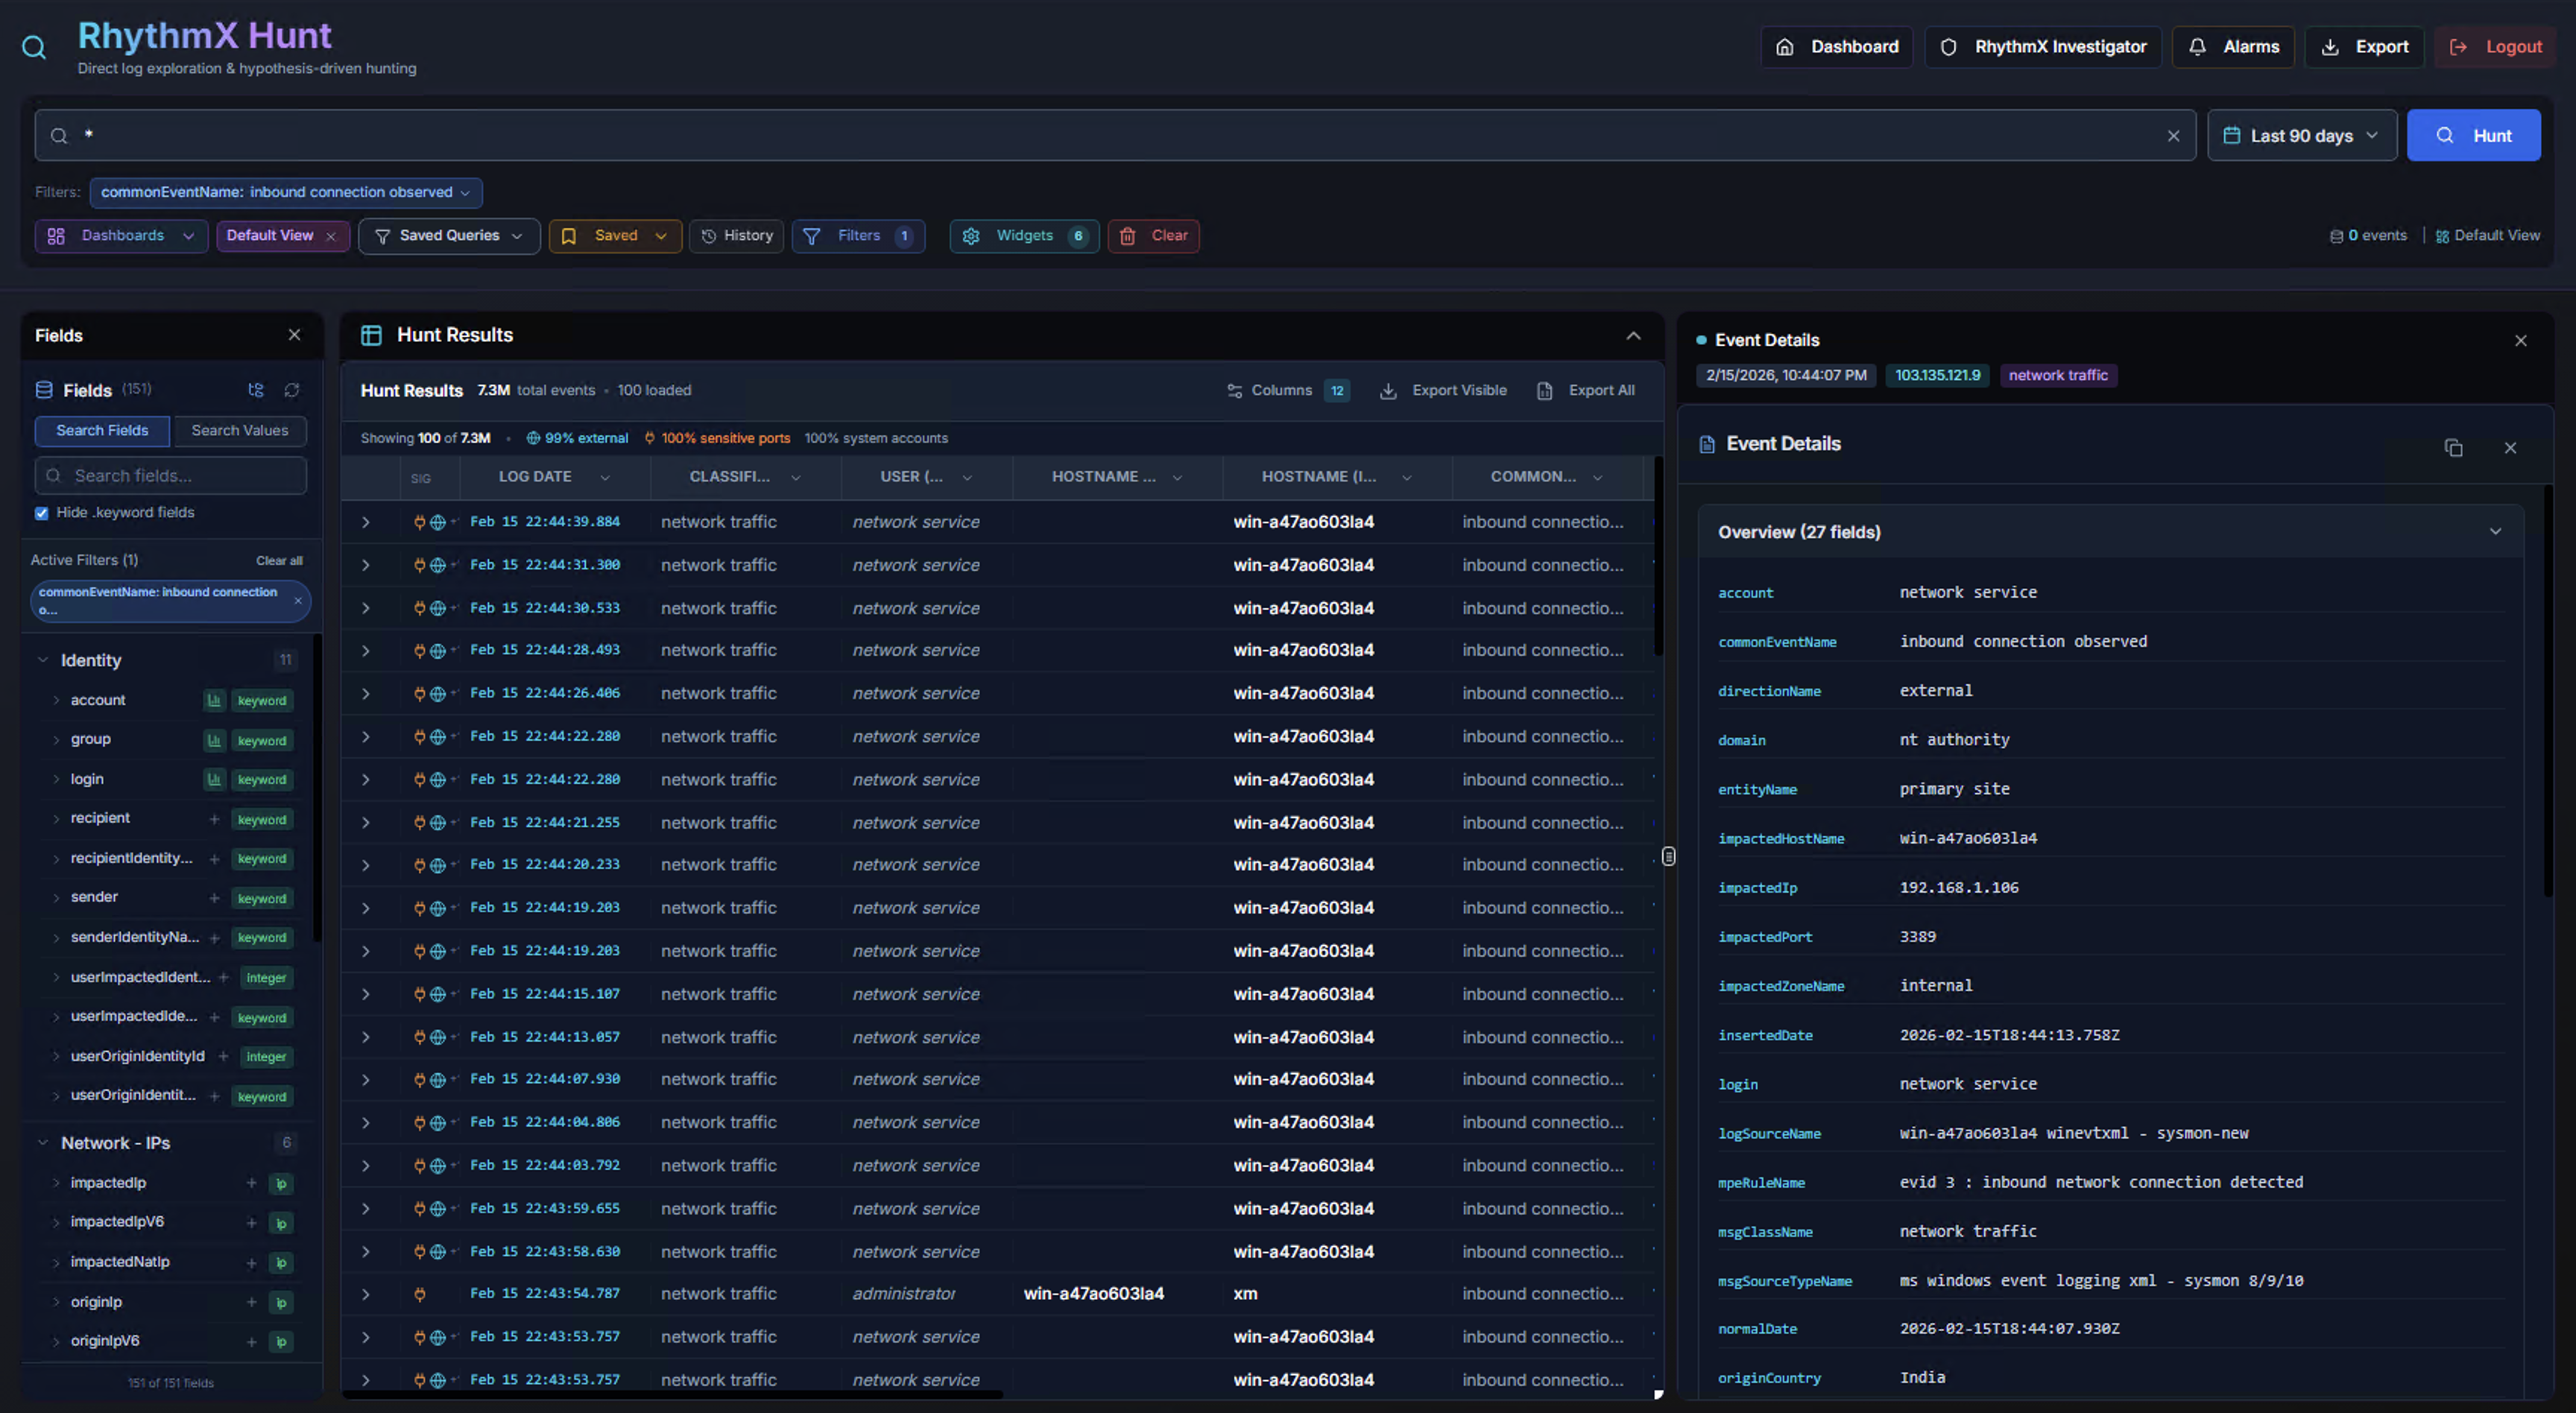Clear the search query with X icon
This screenshot has height=1413, width=2576.
pyautogui.click(x=2173, y=136)
